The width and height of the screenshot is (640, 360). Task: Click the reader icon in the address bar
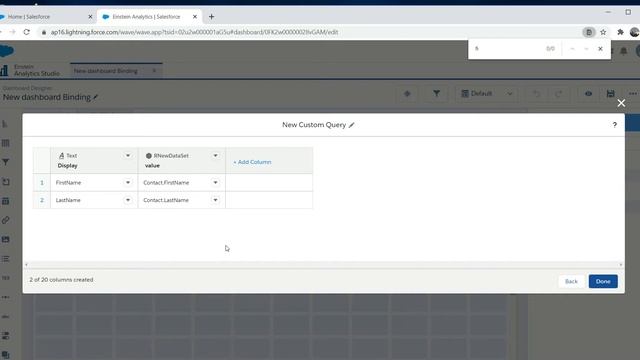[589, 32]
